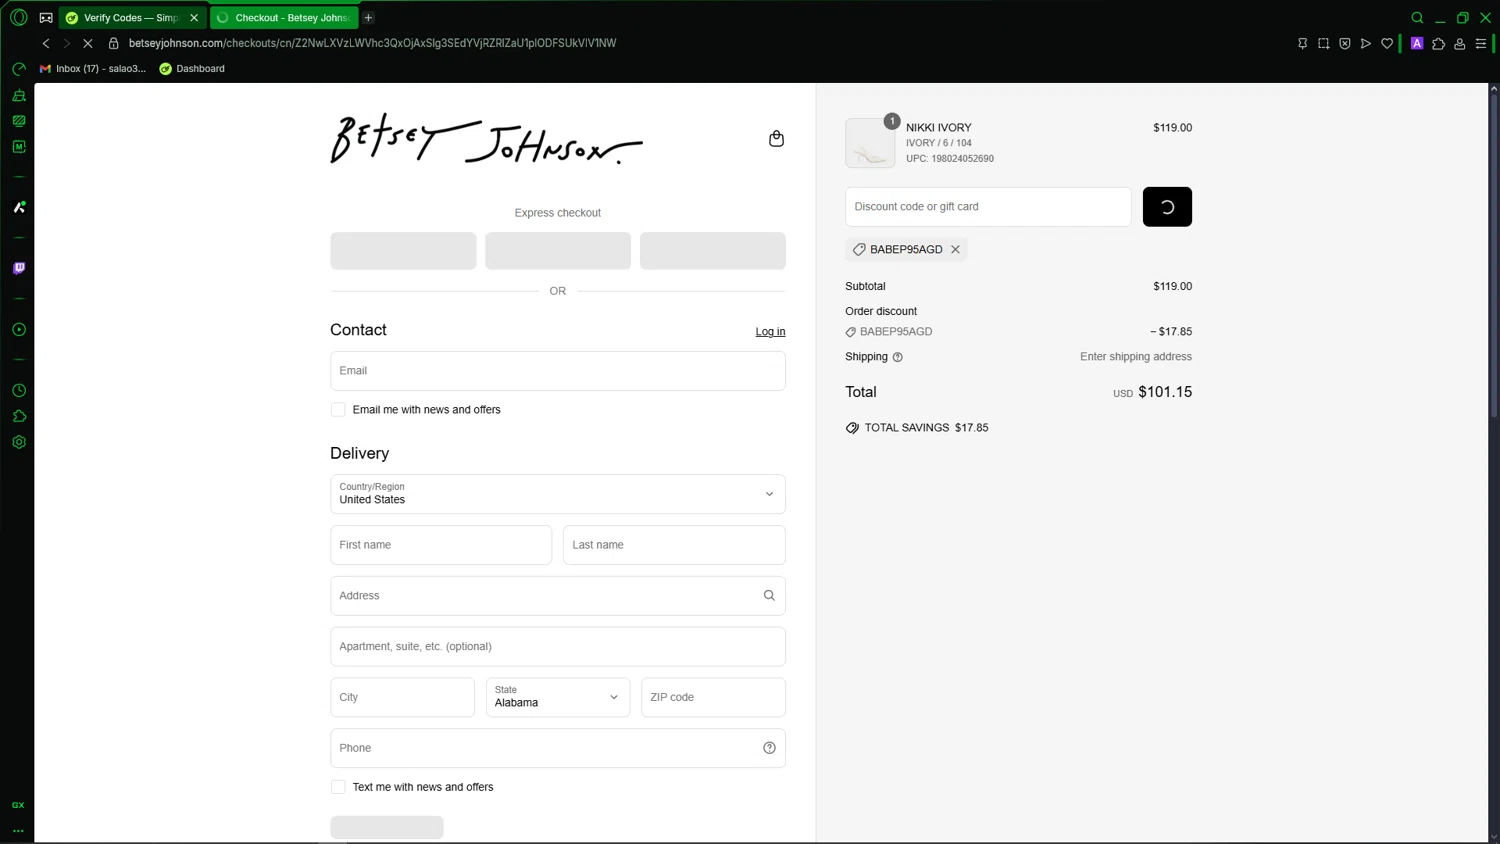Click the Discount code or gift card field
Viewport: 1500px width, 844px height.
pos(988,207)
